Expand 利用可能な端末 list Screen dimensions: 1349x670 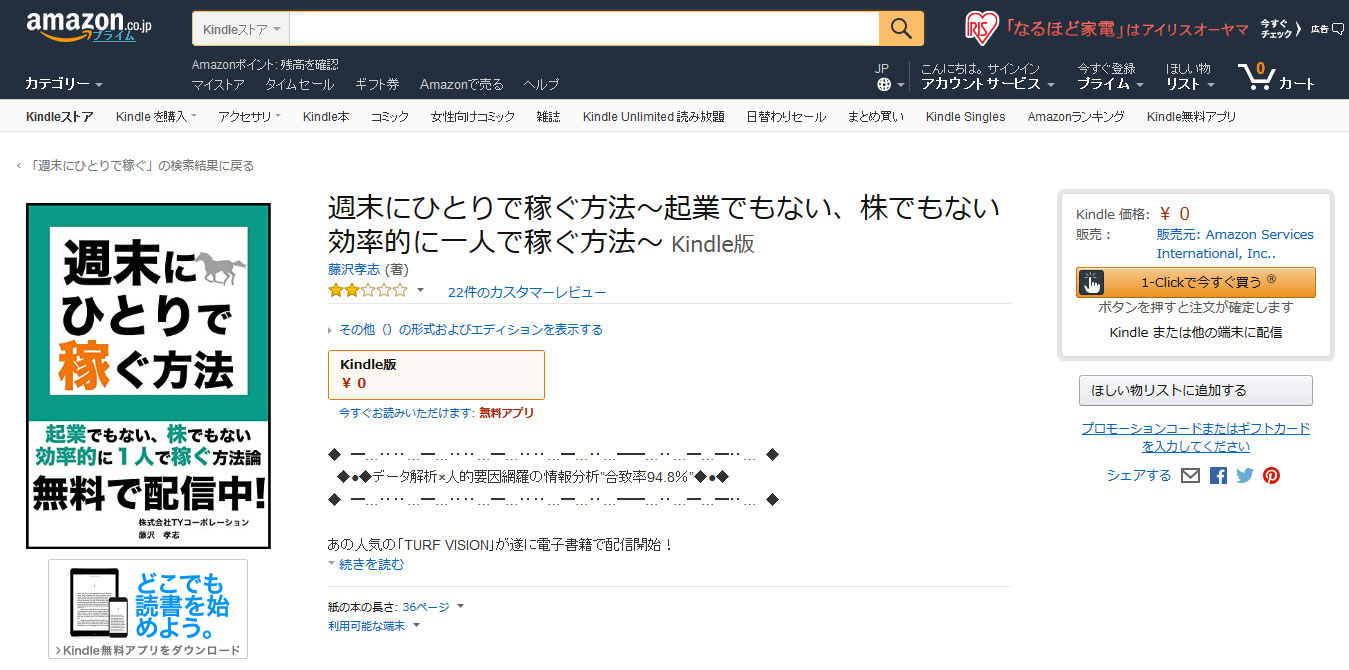(x=373, y=626)
